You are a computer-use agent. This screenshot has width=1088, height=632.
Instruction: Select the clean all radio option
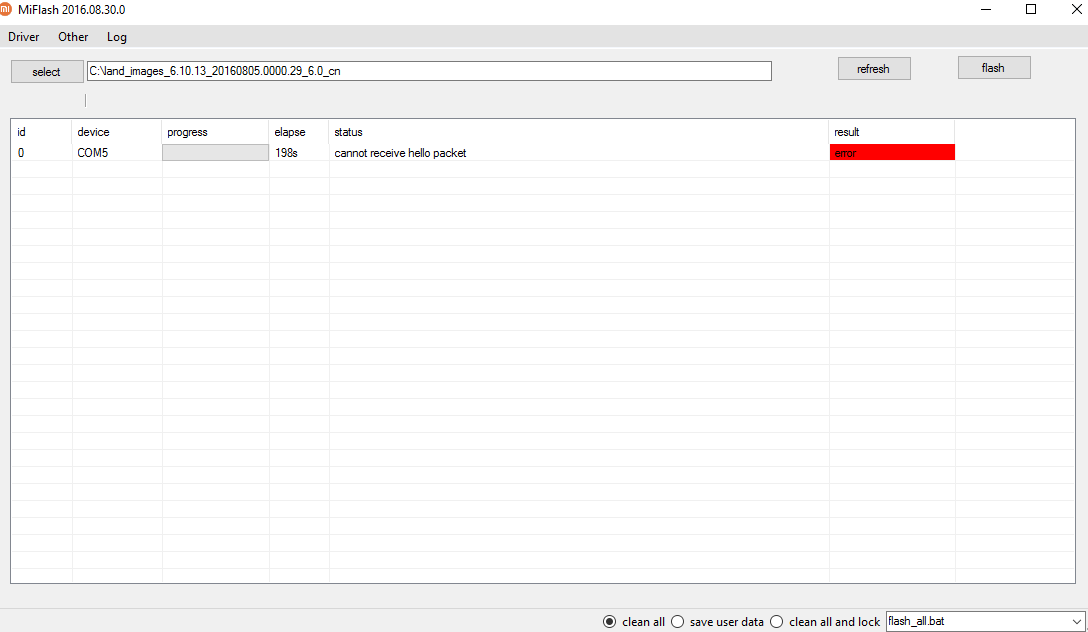pos(634,622)
